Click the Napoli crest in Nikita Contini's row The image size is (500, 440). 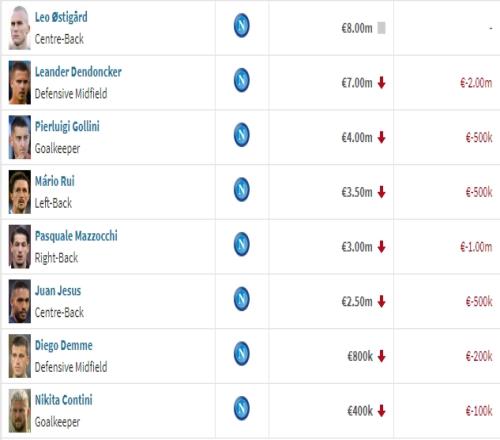(242, 408)
